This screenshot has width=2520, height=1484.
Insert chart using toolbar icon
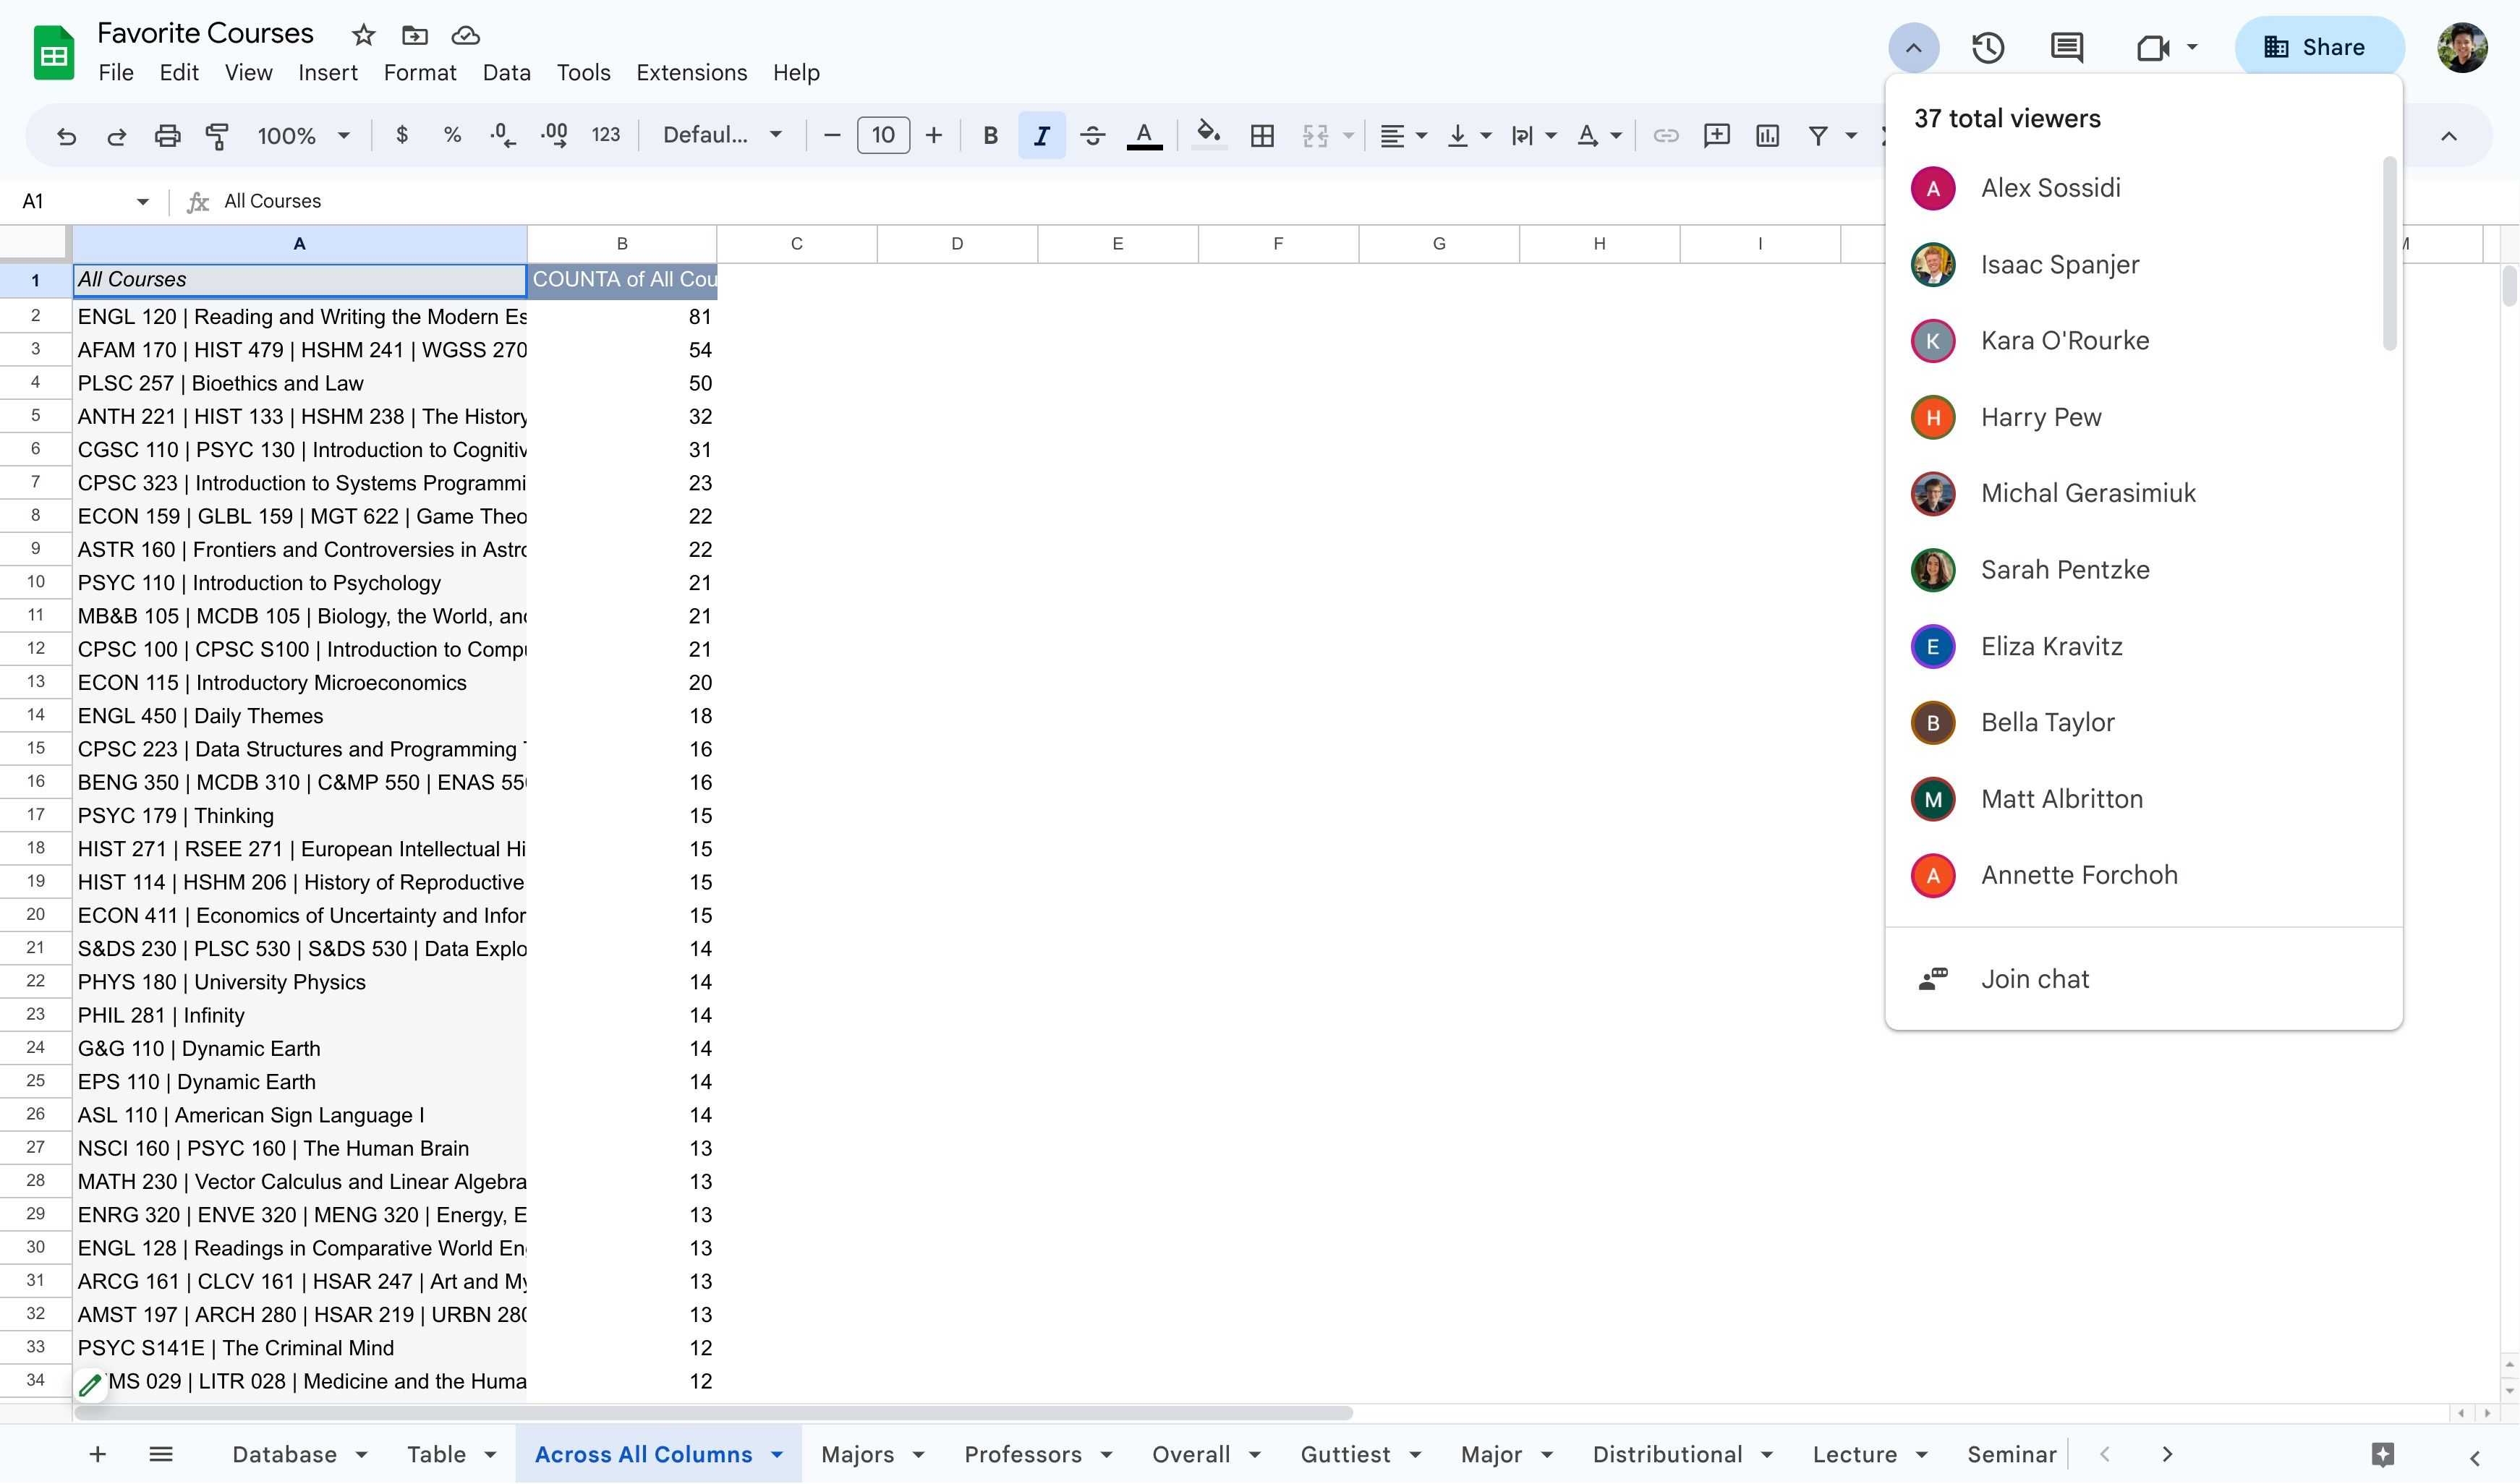(1767, 136)
